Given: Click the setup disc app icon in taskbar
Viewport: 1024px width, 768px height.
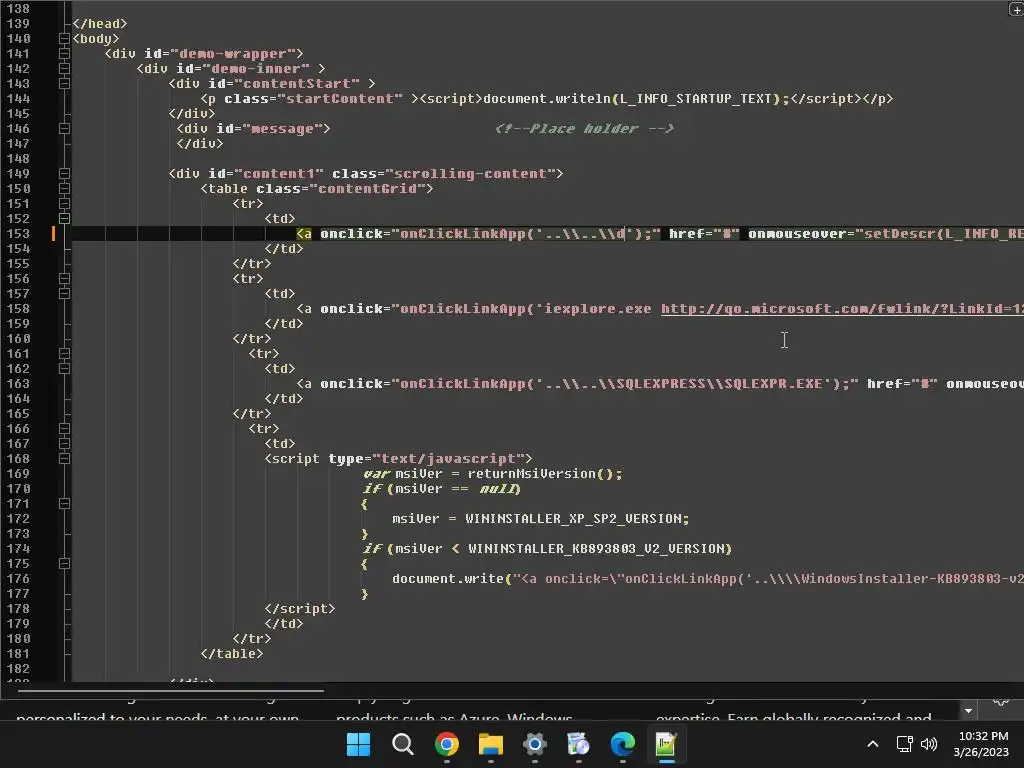Looking at the screenshot, I should click(578, 744).
